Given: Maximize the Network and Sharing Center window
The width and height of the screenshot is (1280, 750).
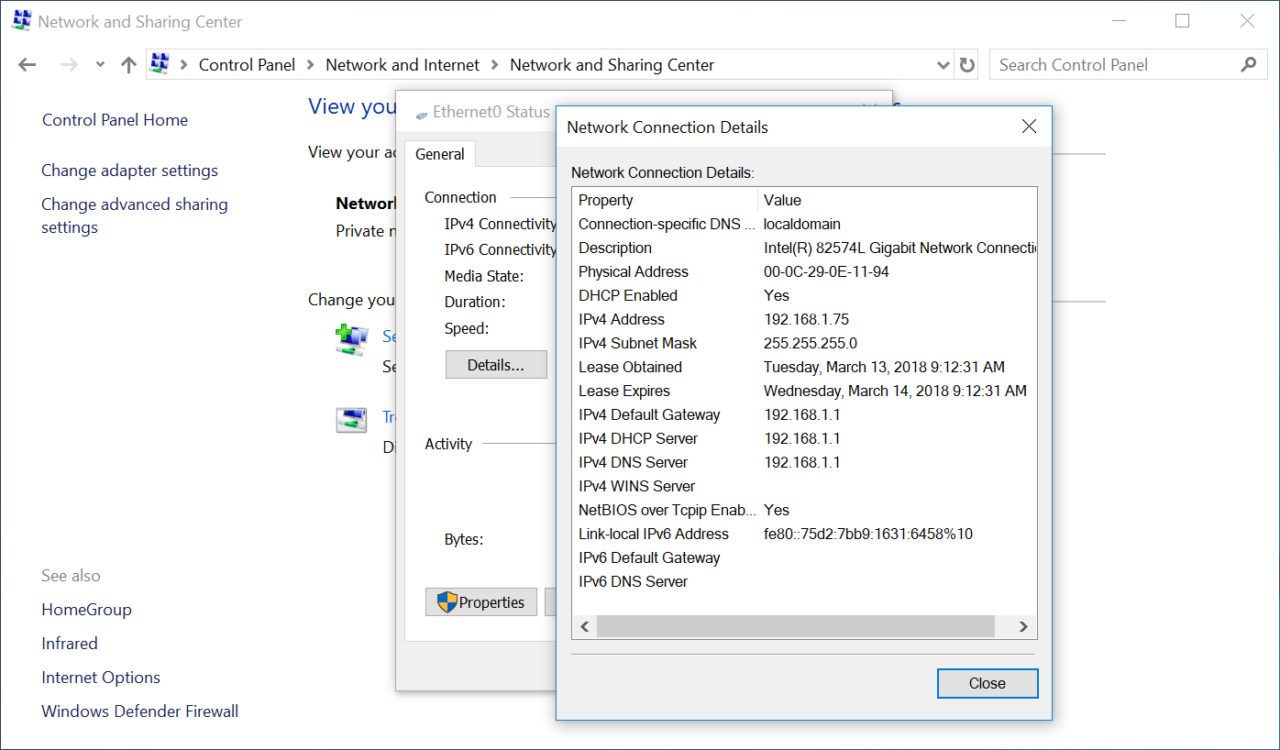Looking at the screenshot, I should pyautogui.click(x=1183, y=21).
